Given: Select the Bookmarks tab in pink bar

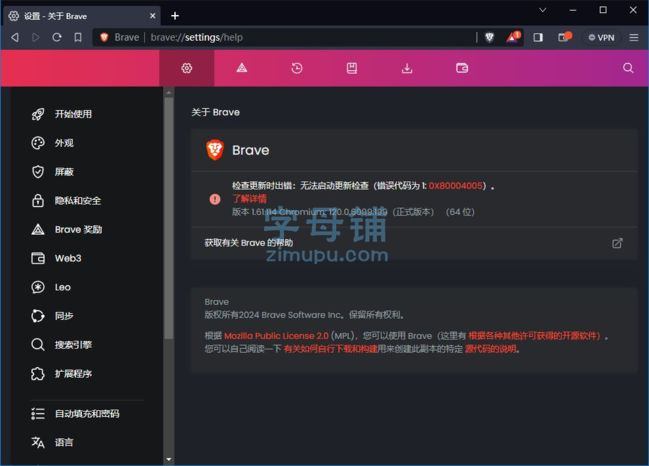Looking at the screenshot, I should [352, 68].
